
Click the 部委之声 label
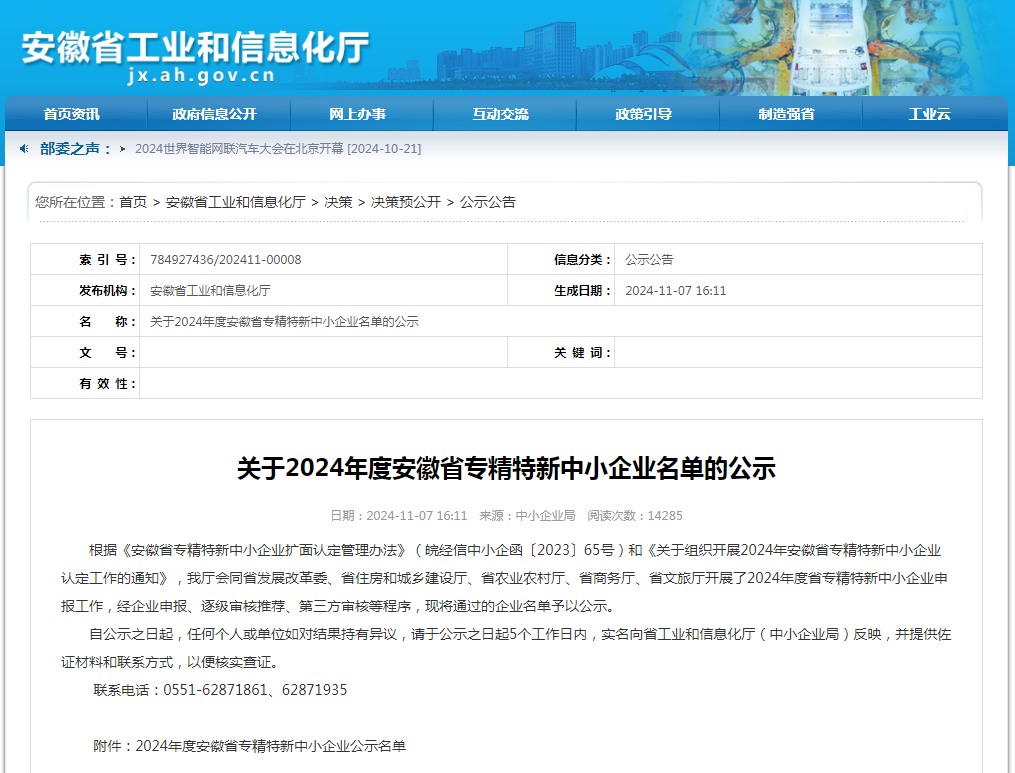pyautogui.click(x=74, y=149)
